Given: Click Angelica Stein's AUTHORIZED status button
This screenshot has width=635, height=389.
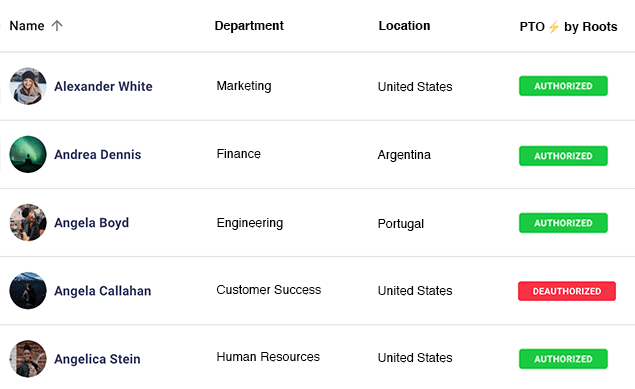Looking at the screenshot, I should pyautogui.click(x=563, y=359).
